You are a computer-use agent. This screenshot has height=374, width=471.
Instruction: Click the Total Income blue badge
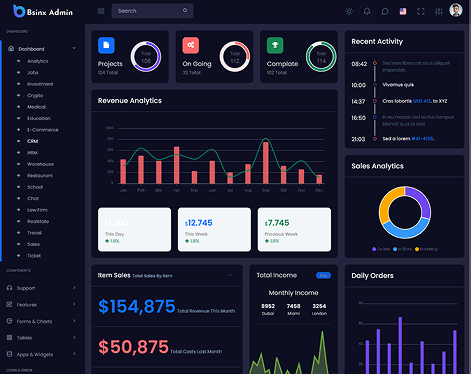click(x=323, y=275)
